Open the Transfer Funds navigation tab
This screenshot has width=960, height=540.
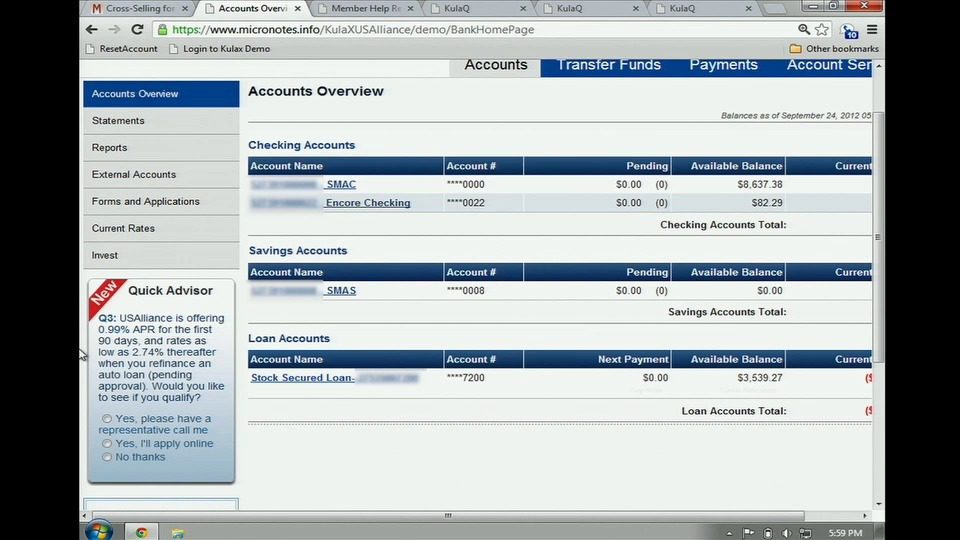tap(609, 65)
